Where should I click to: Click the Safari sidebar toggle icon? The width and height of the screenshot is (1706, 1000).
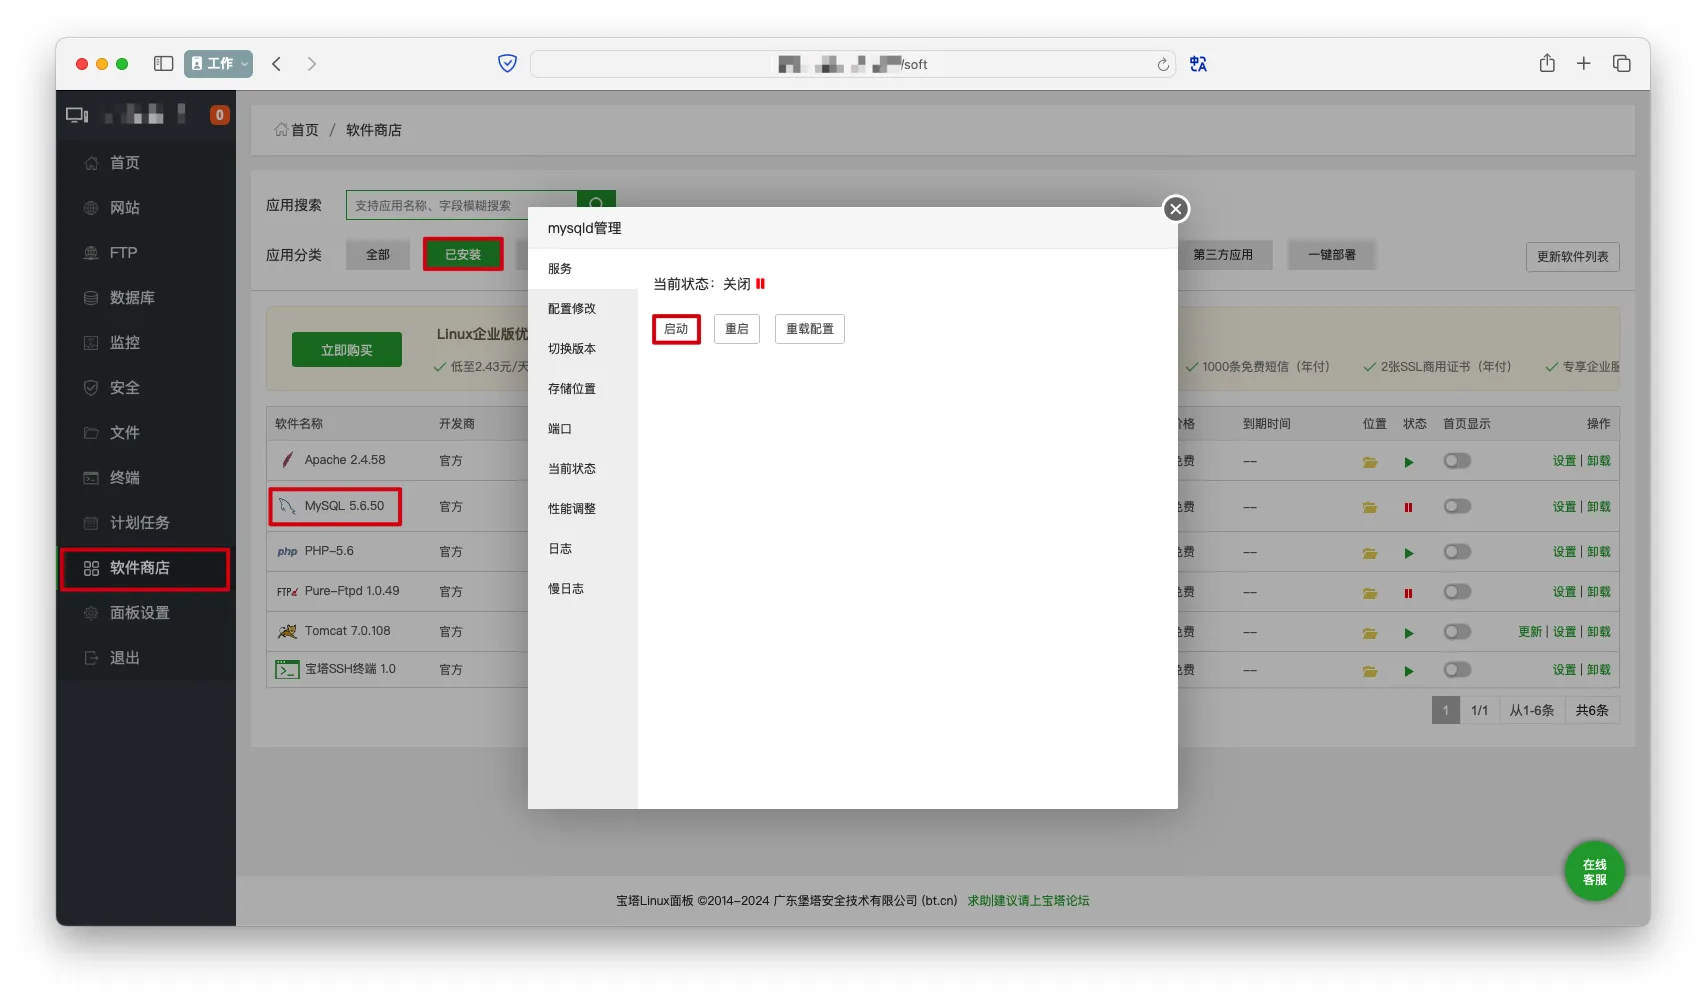click(163, 64)
